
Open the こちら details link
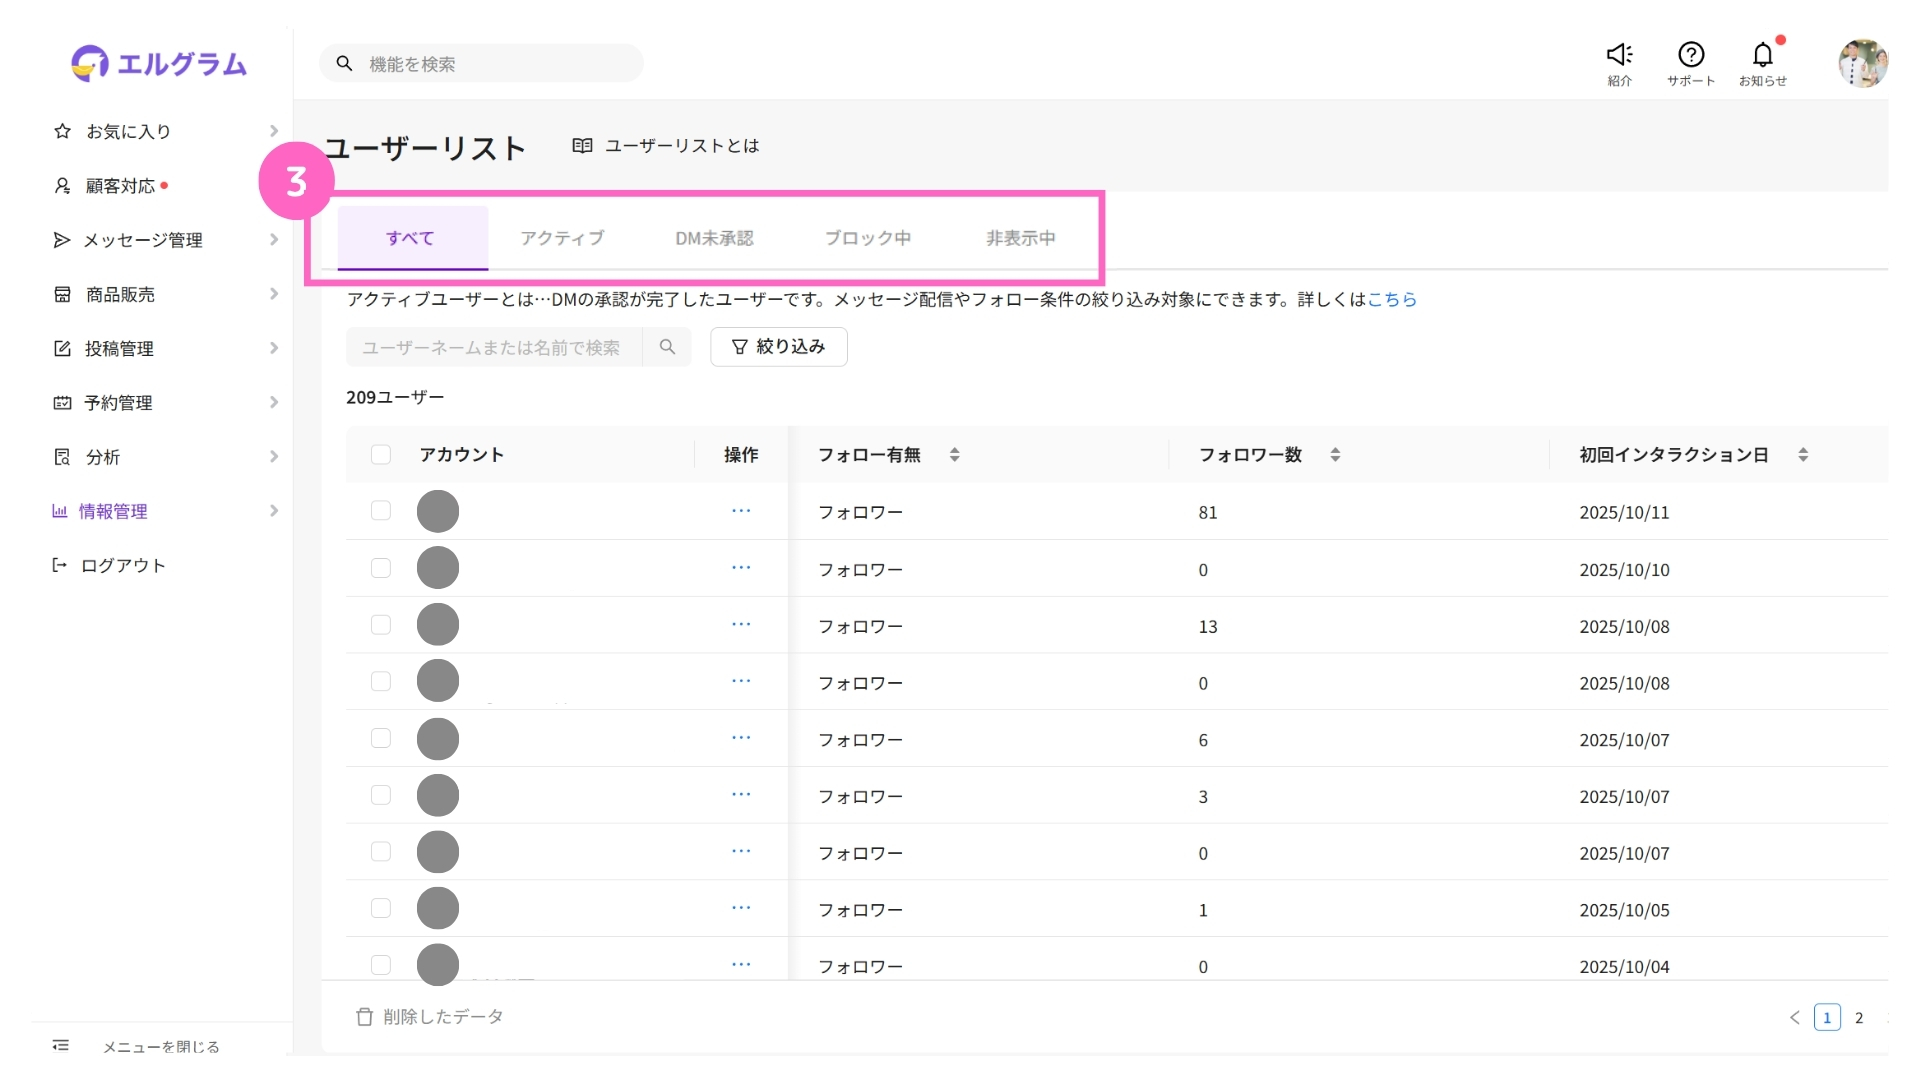pyautogui.click(x=1391, y=299)
